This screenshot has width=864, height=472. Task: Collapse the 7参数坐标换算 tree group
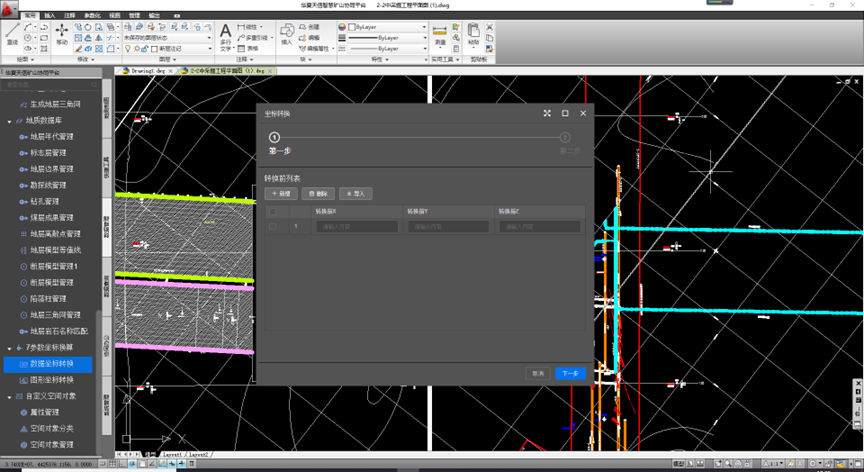(x=9, y=348)
